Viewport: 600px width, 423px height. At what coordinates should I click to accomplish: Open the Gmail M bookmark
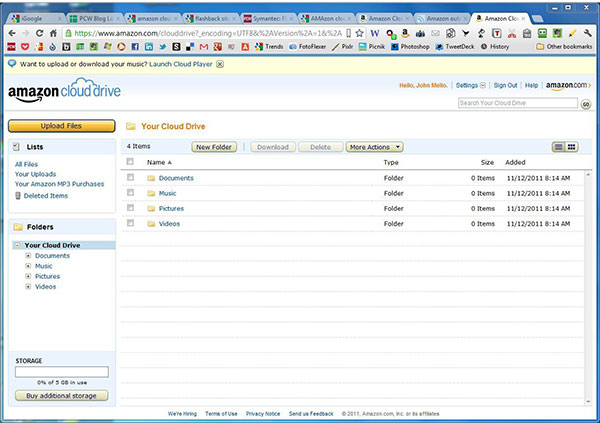coord(204,47)
